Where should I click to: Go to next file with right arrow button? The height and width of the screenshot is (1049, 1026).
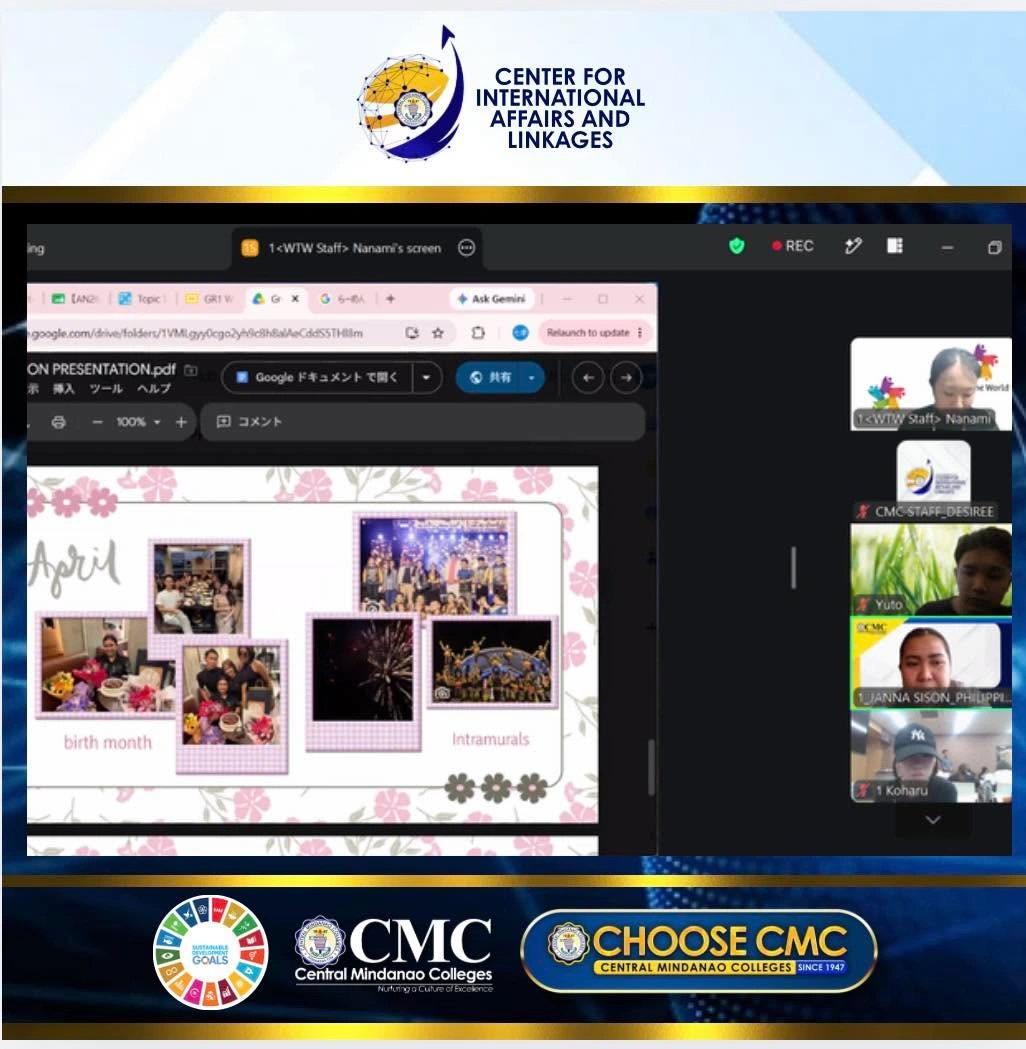point(626,378)
